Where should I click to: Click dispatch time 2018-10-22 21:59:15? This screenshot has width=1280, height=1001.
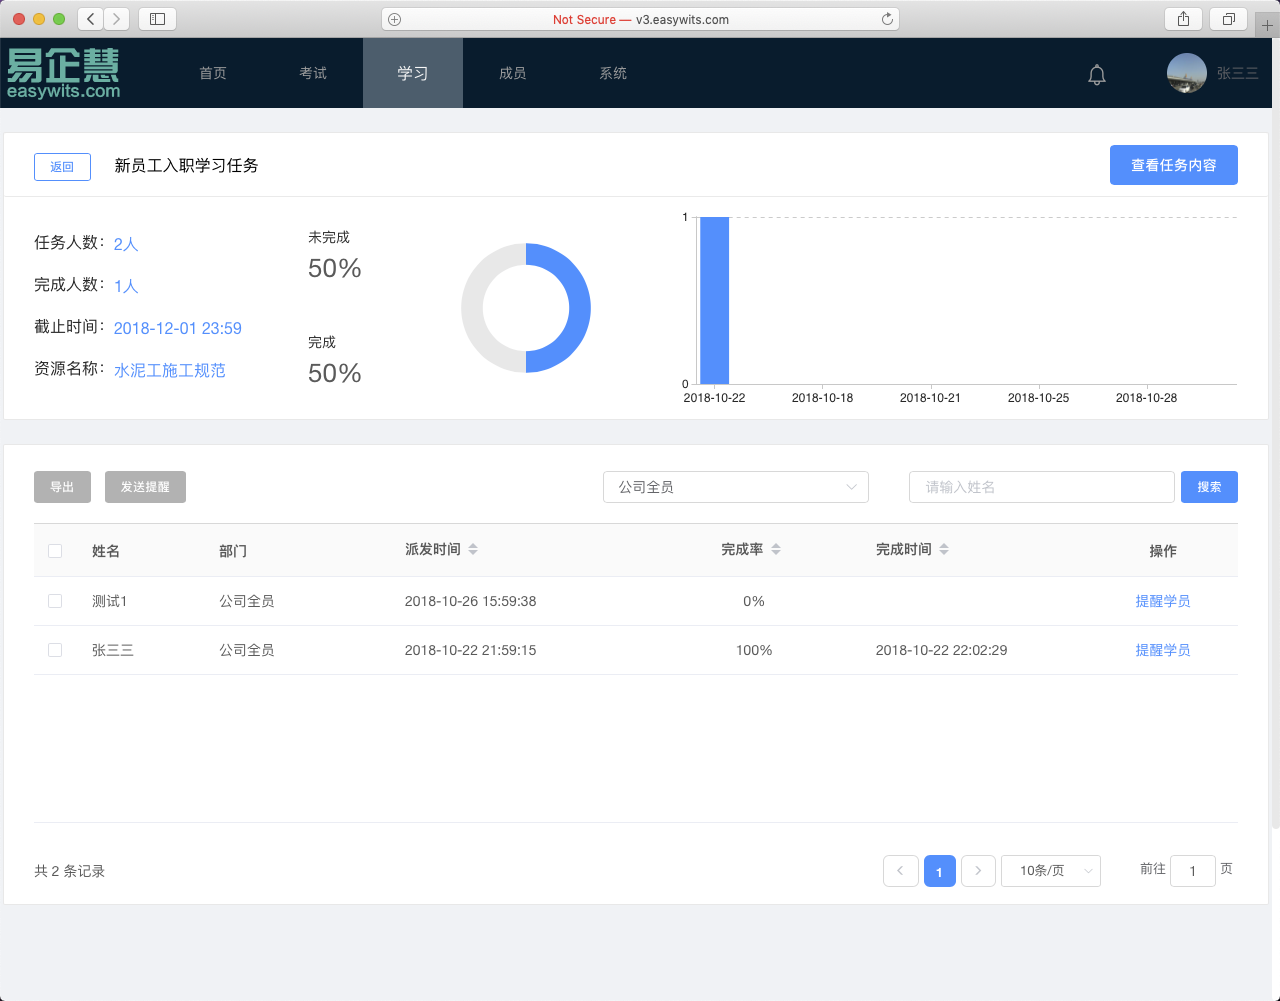[470, 650]
